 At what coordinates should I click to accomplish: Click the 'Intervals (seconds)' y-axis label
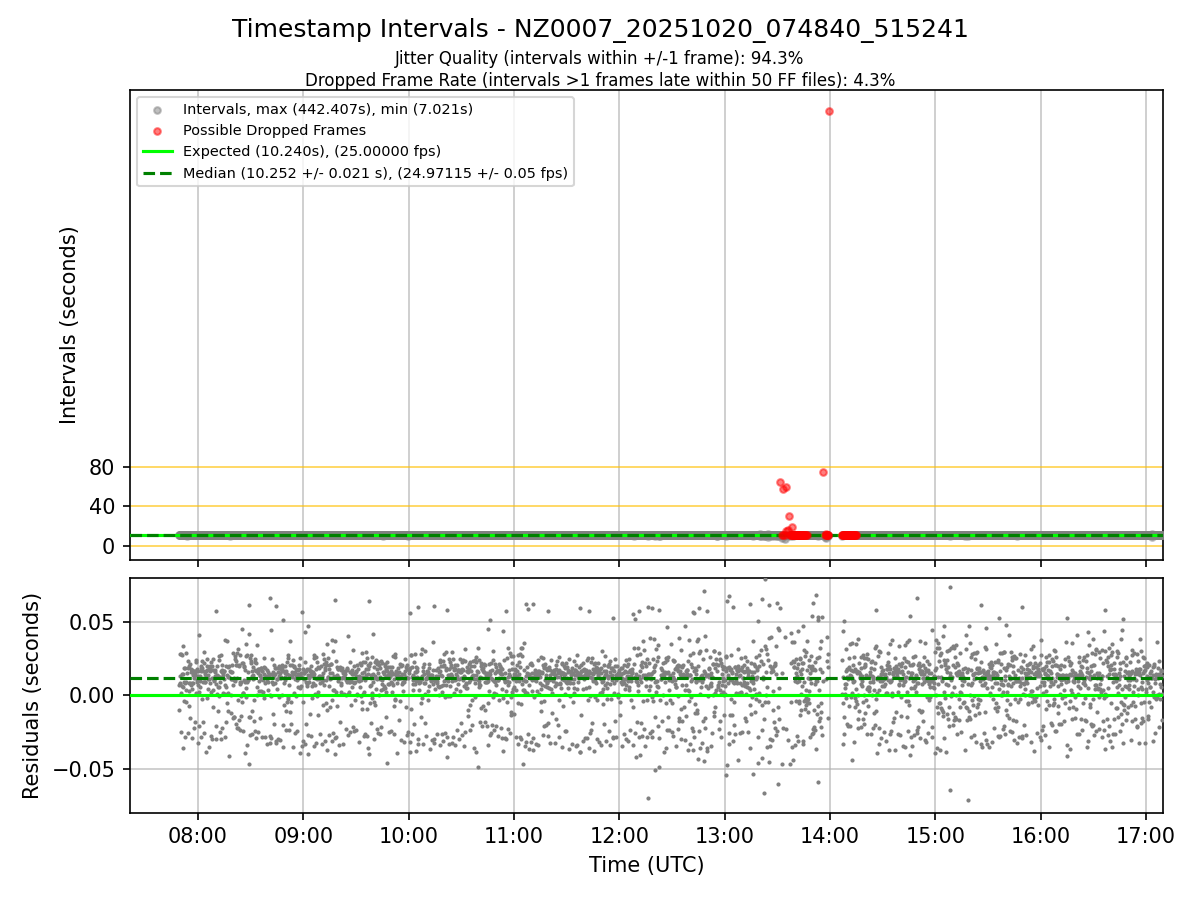coord(69,325)
